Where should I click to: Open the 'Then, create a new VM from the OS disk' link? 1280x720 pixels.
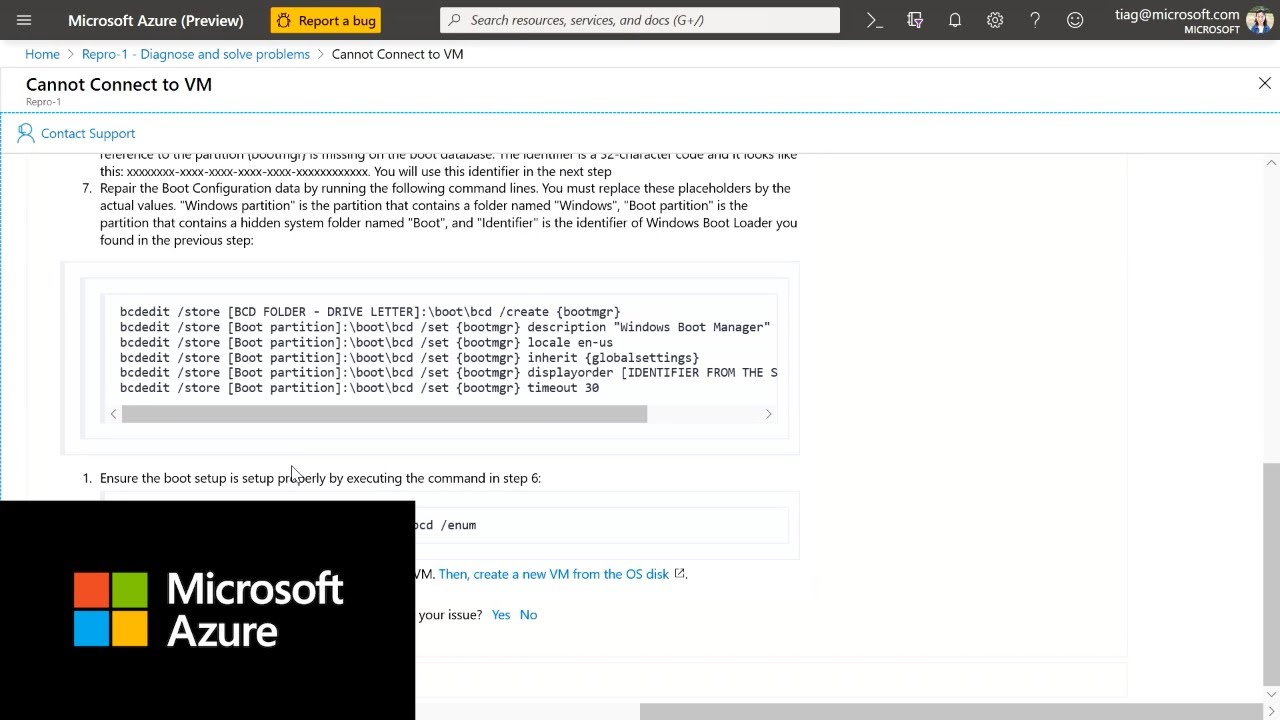(x=553, y=574)
